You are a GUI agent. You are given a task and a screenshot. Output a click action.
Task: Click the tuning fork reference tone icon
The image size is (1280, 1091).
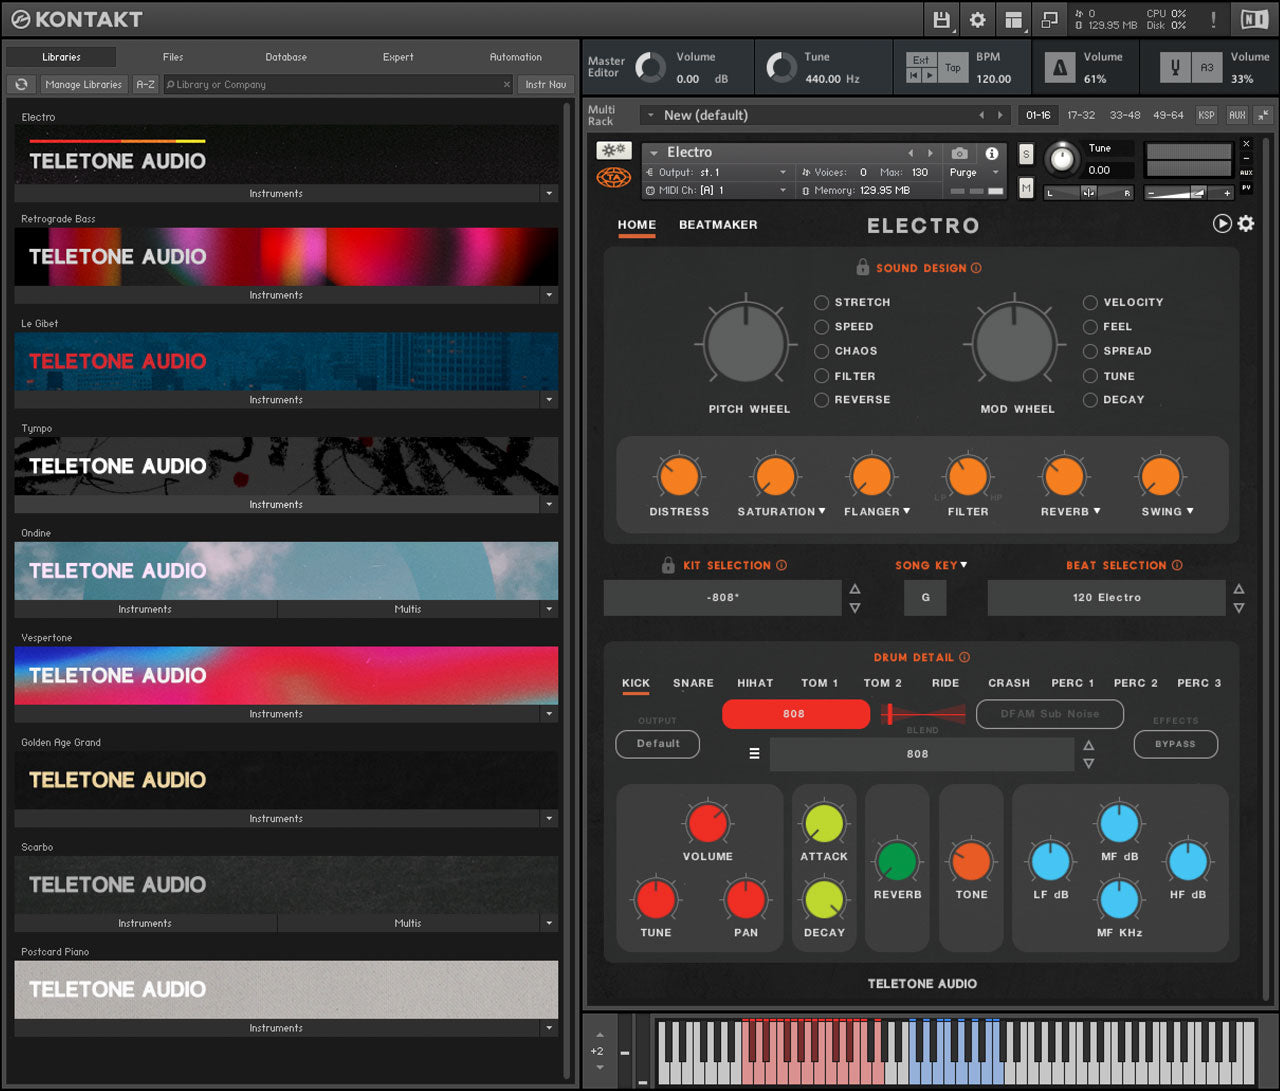pos(1175,68)
